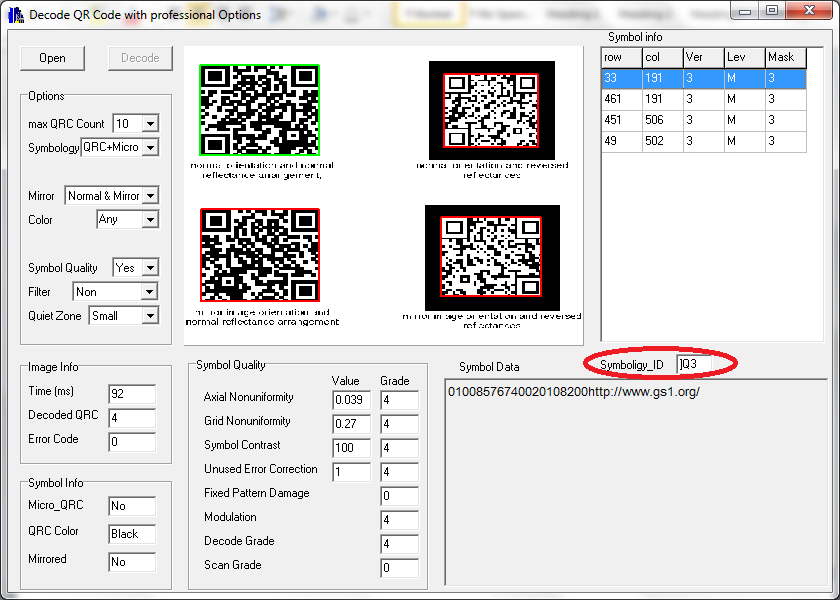Image resolution: width=840 pixels, height=600 pixels.
Task: Click the Grid Nonuniformity grade field
Action: [x=399, y=424]
